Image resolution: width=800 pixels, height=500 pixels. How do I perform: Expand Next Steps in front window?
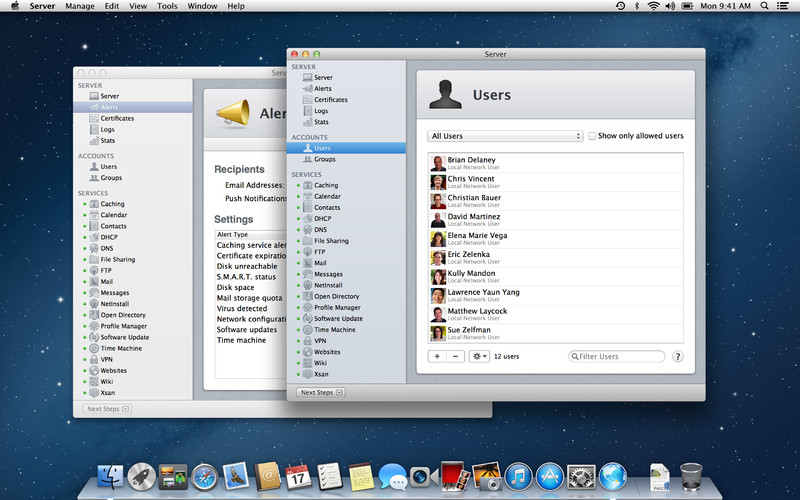point(321,392)
